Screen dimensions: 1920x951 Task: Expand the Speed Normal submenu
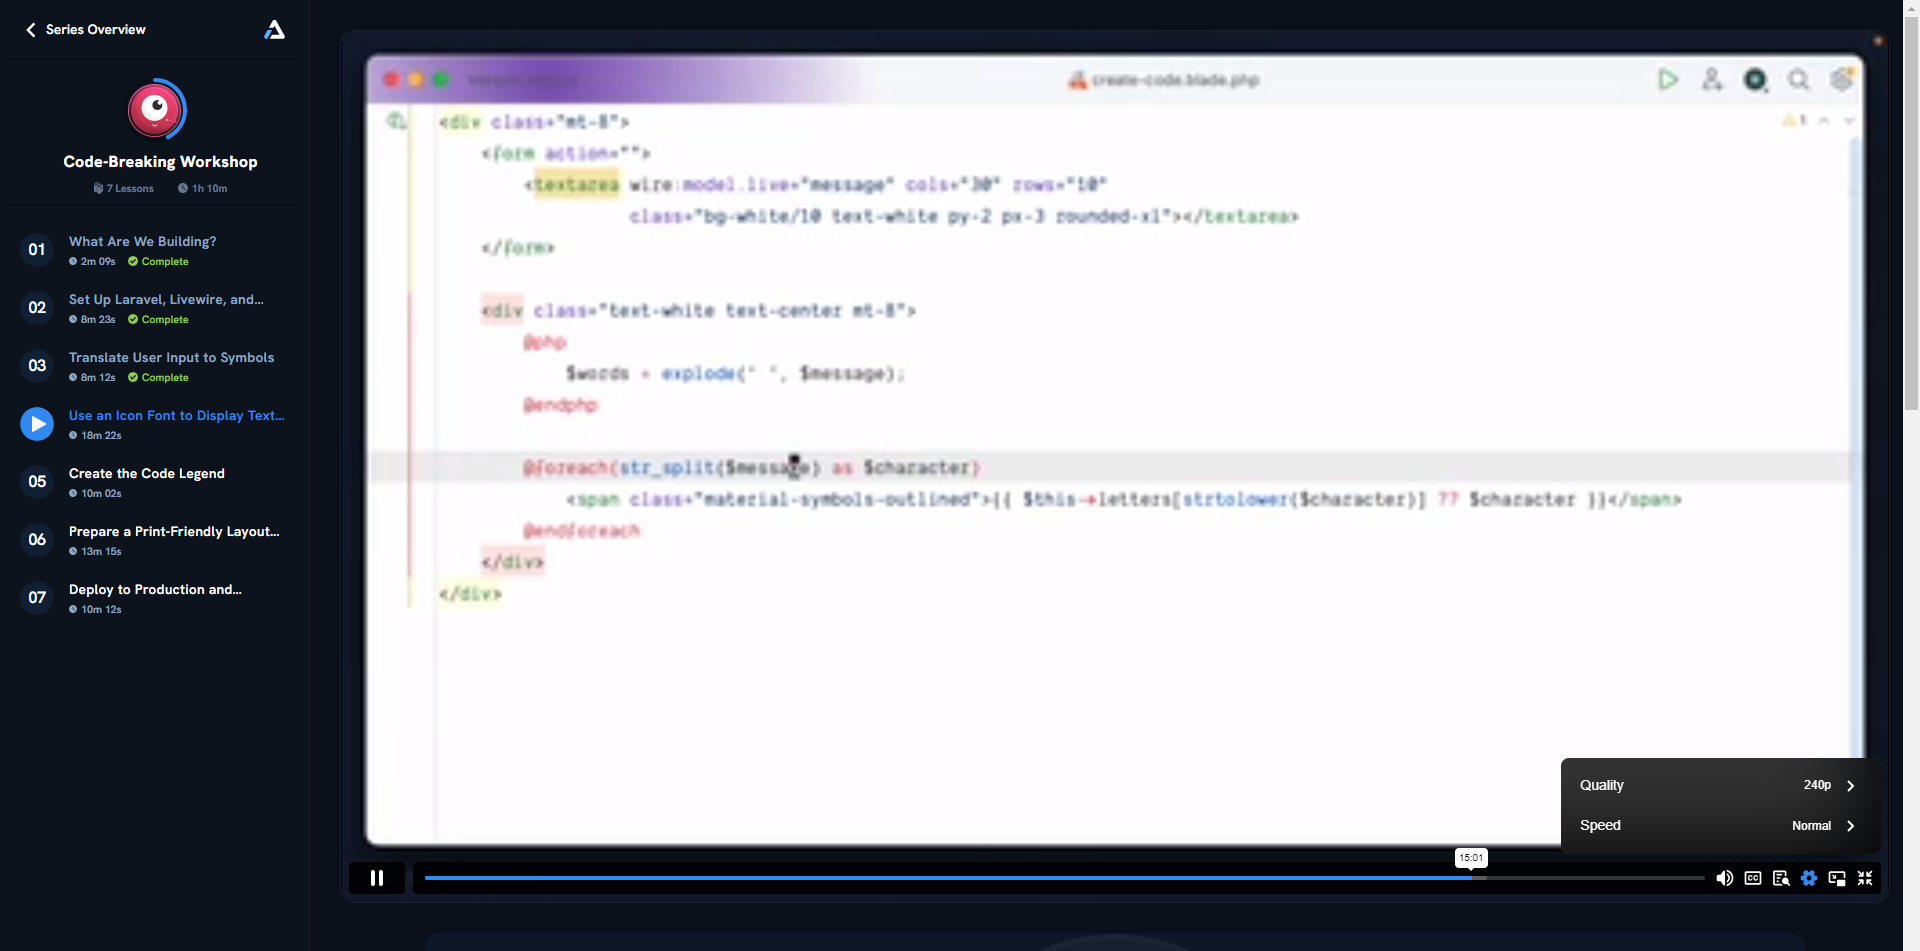[1720, 825]
